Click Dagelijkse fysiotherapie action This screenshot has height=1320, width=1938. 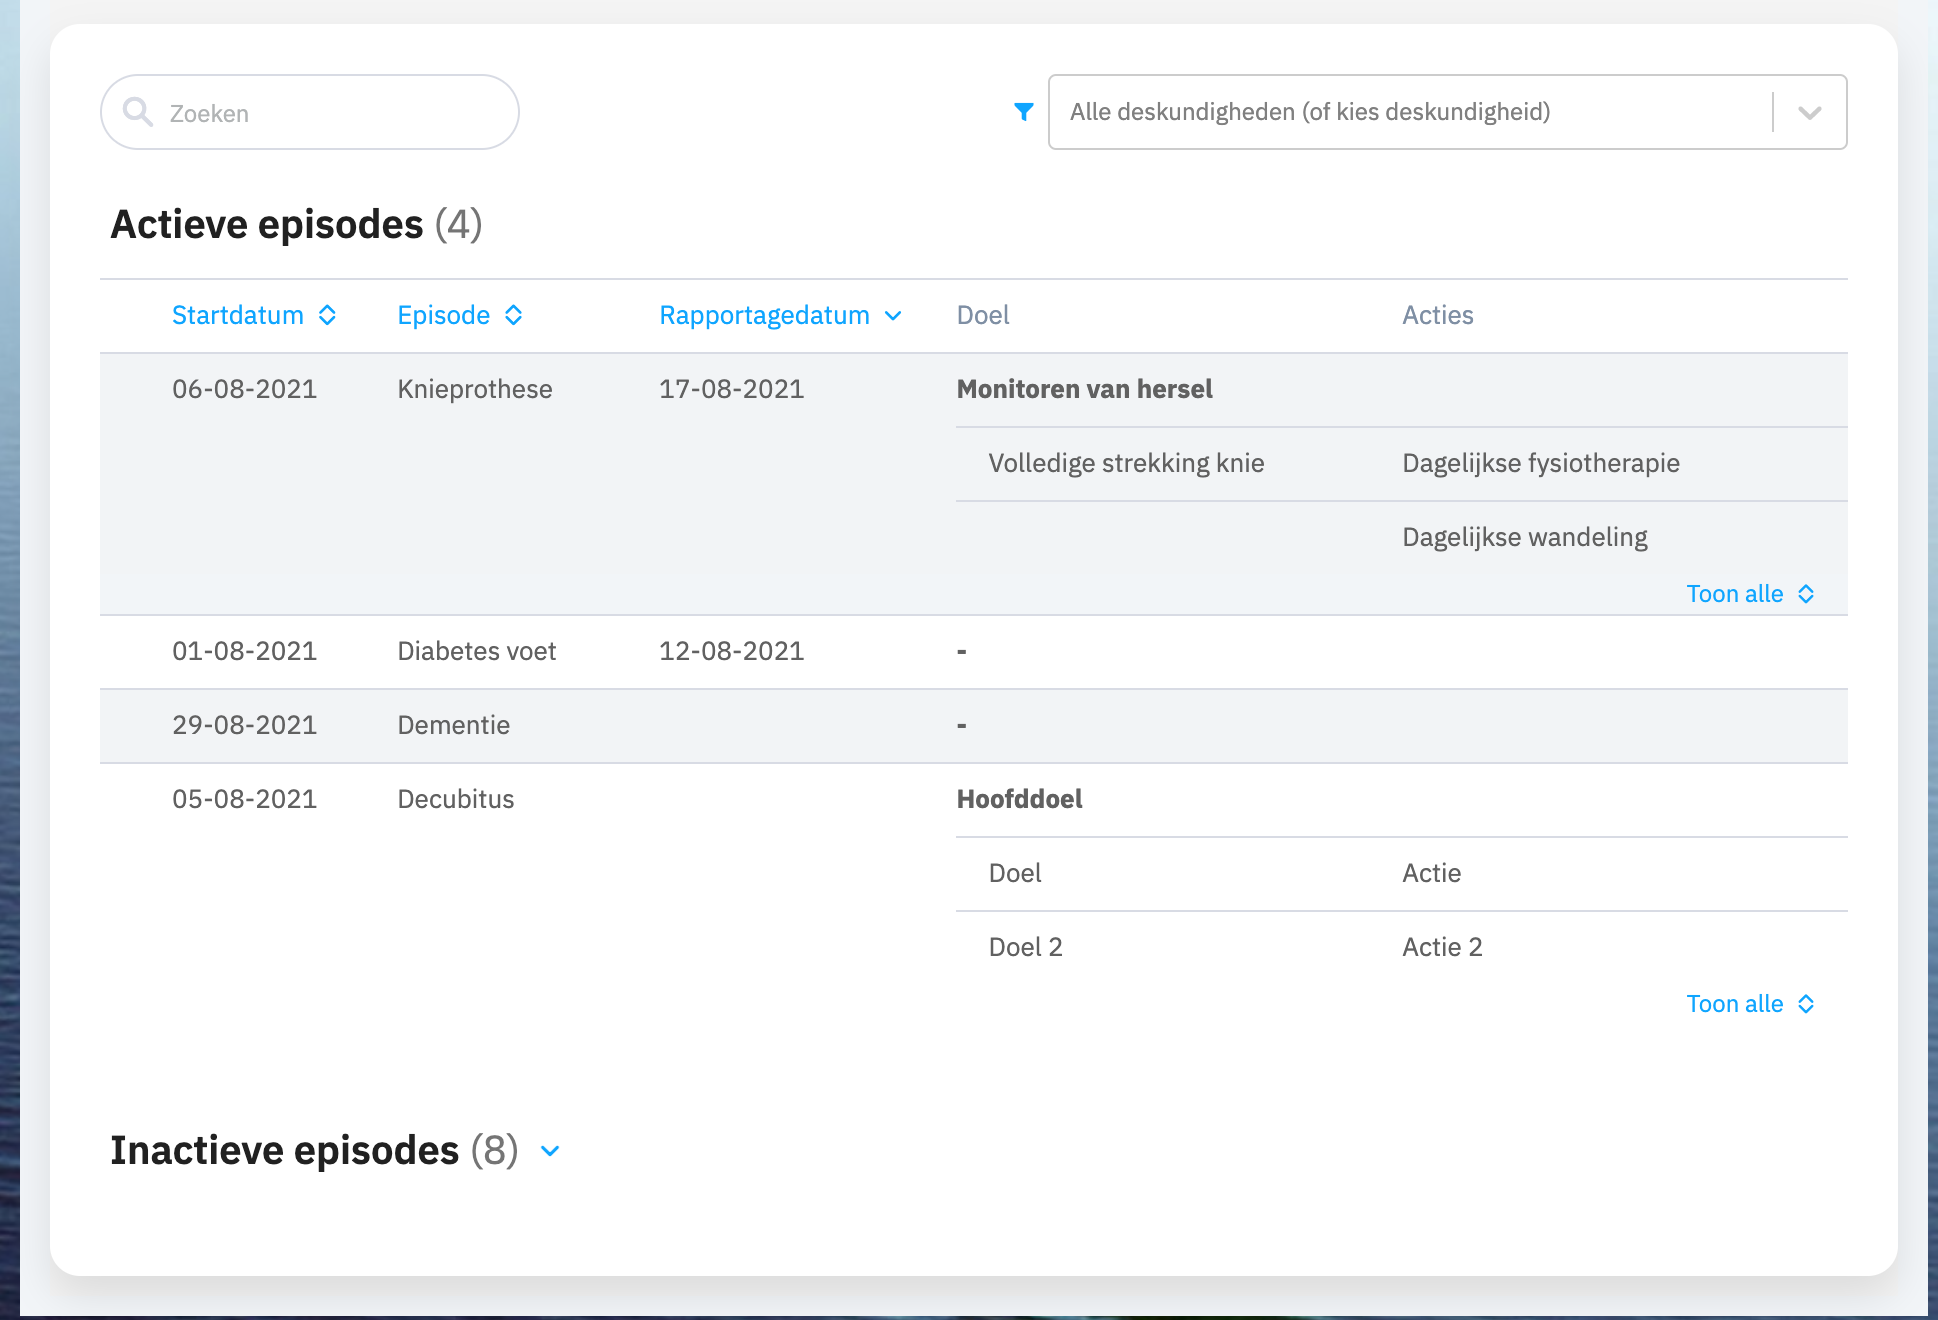pyautogui.click(x=1541, y=463)
